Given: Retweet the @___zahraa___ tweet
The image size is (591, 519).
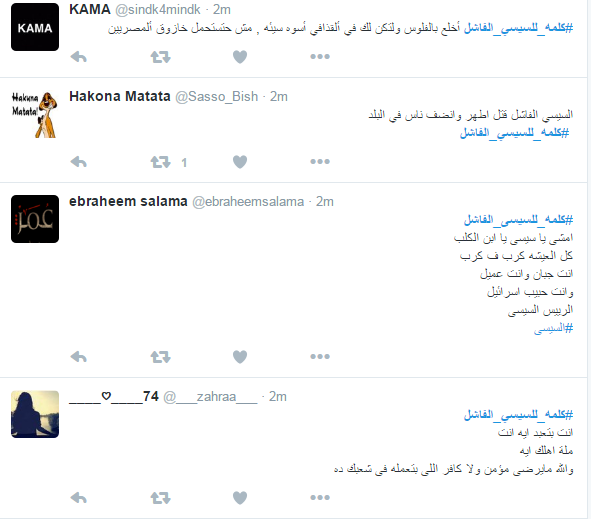Looking at the screenshot, I should [161, 498].
